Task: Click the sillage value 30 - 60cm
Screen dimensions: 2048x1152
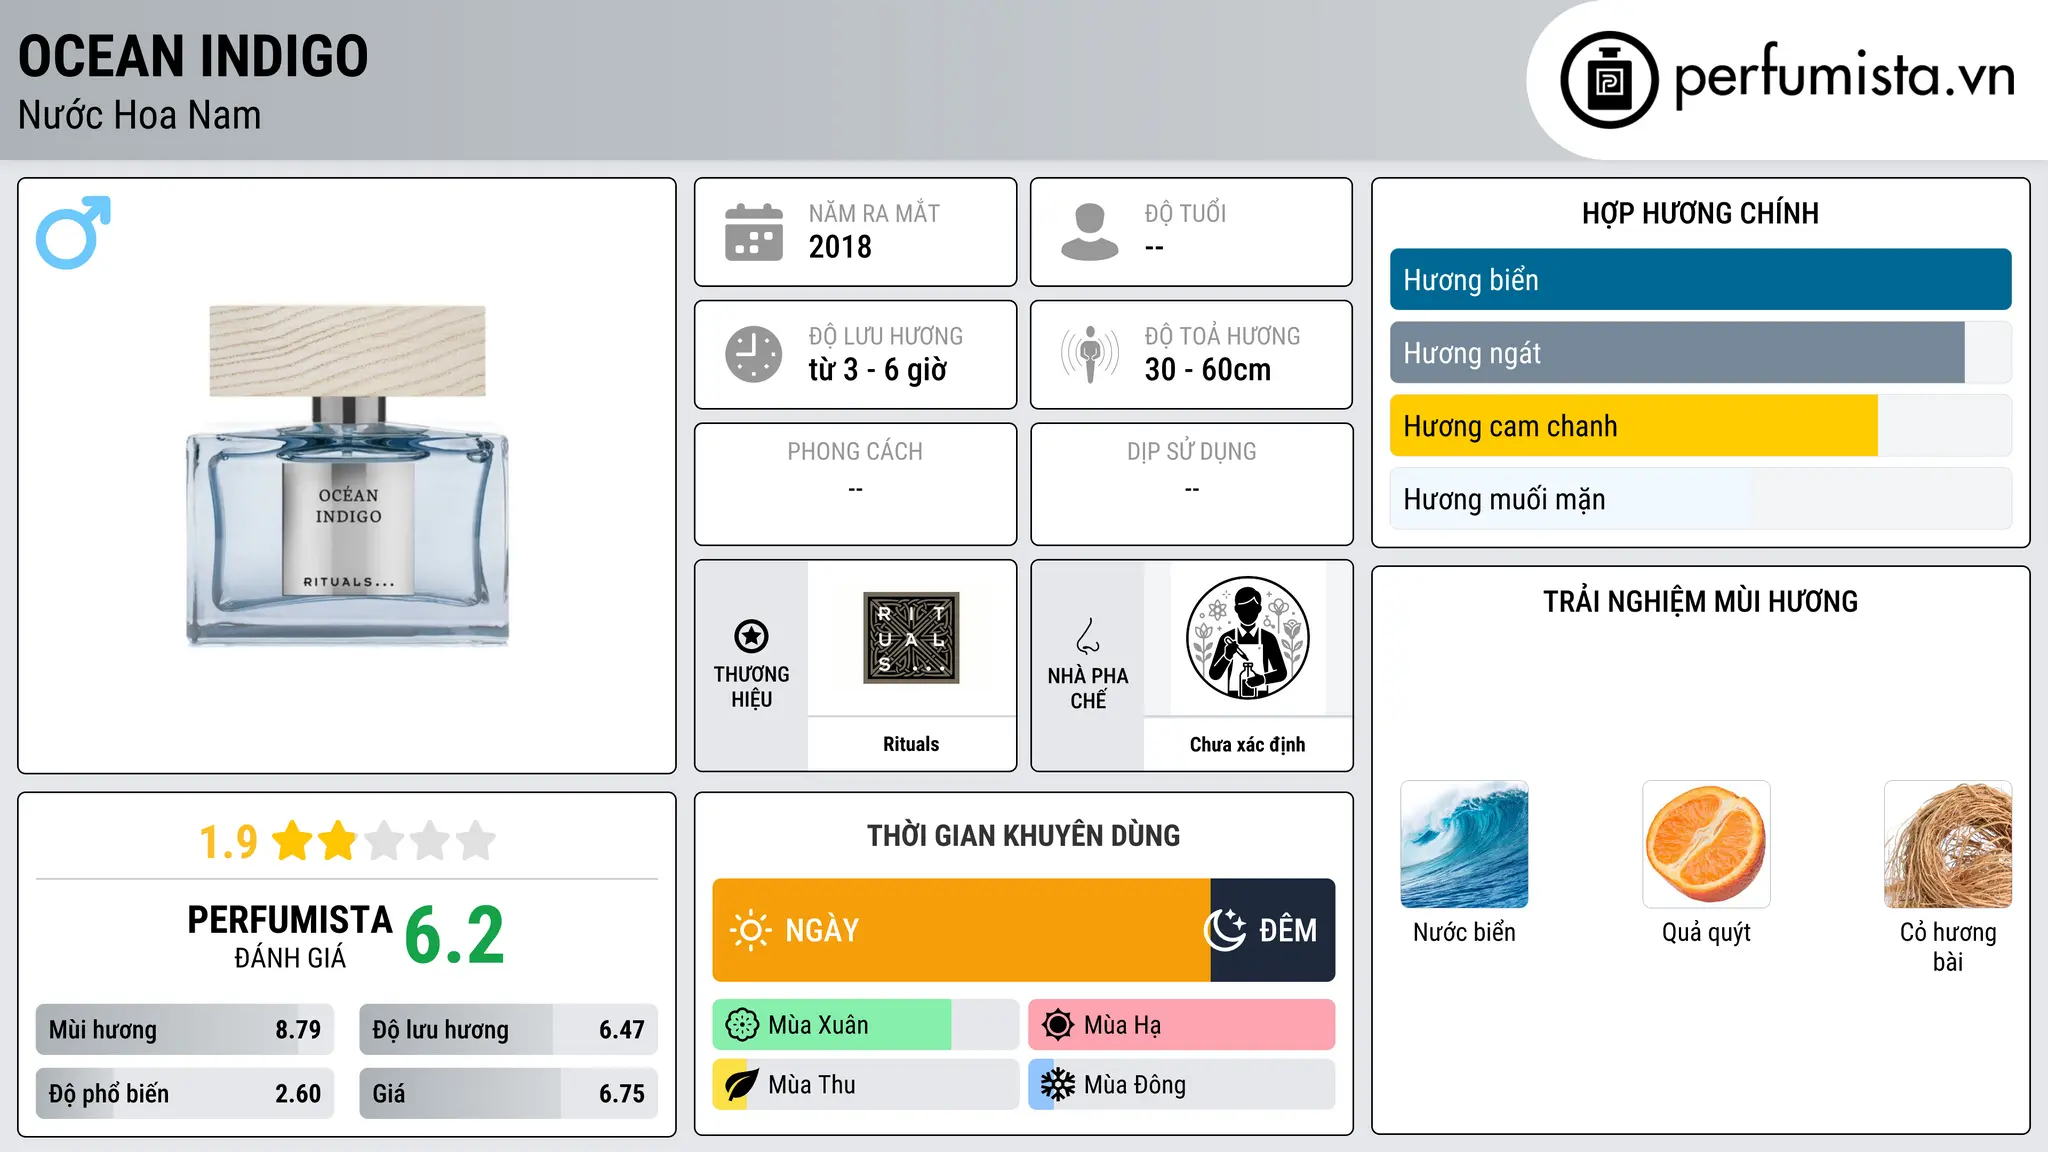Action: coord(1208,370)
